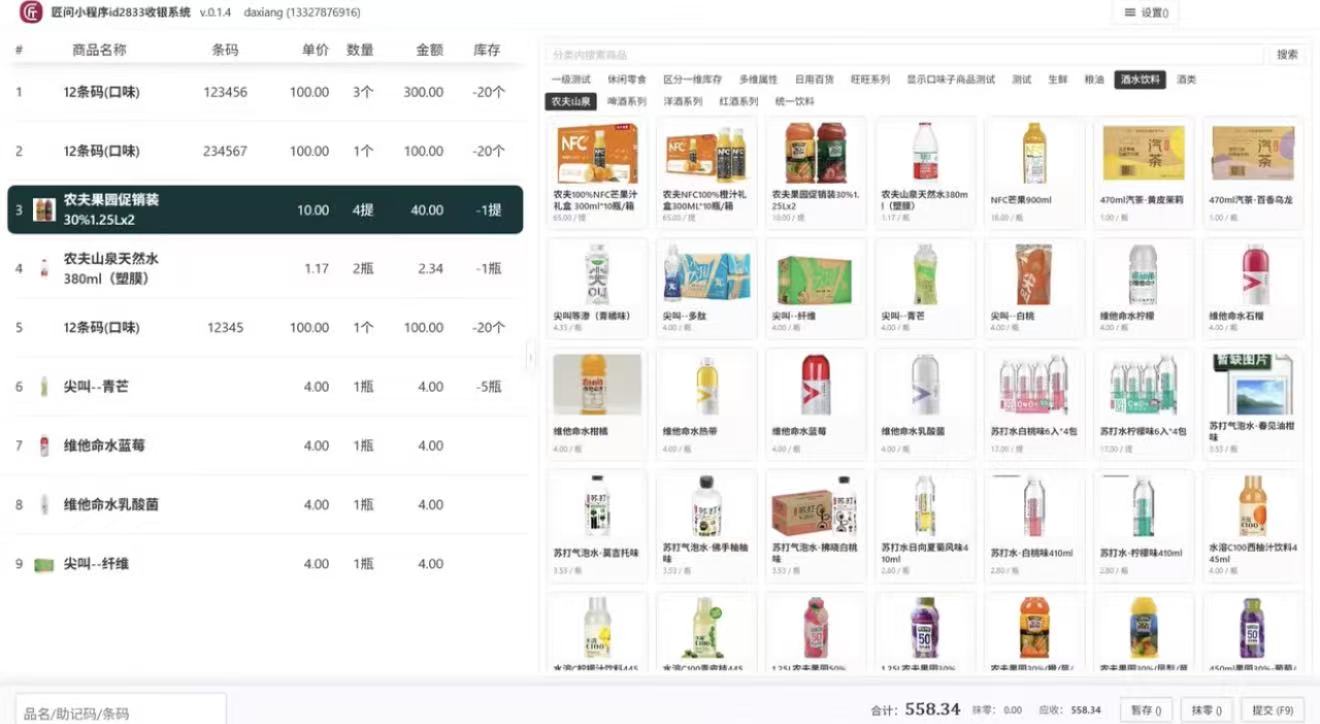The image size is (1320, 724).
Task: Add 维他命水柑橘 product card
Action: click(597, 403)
